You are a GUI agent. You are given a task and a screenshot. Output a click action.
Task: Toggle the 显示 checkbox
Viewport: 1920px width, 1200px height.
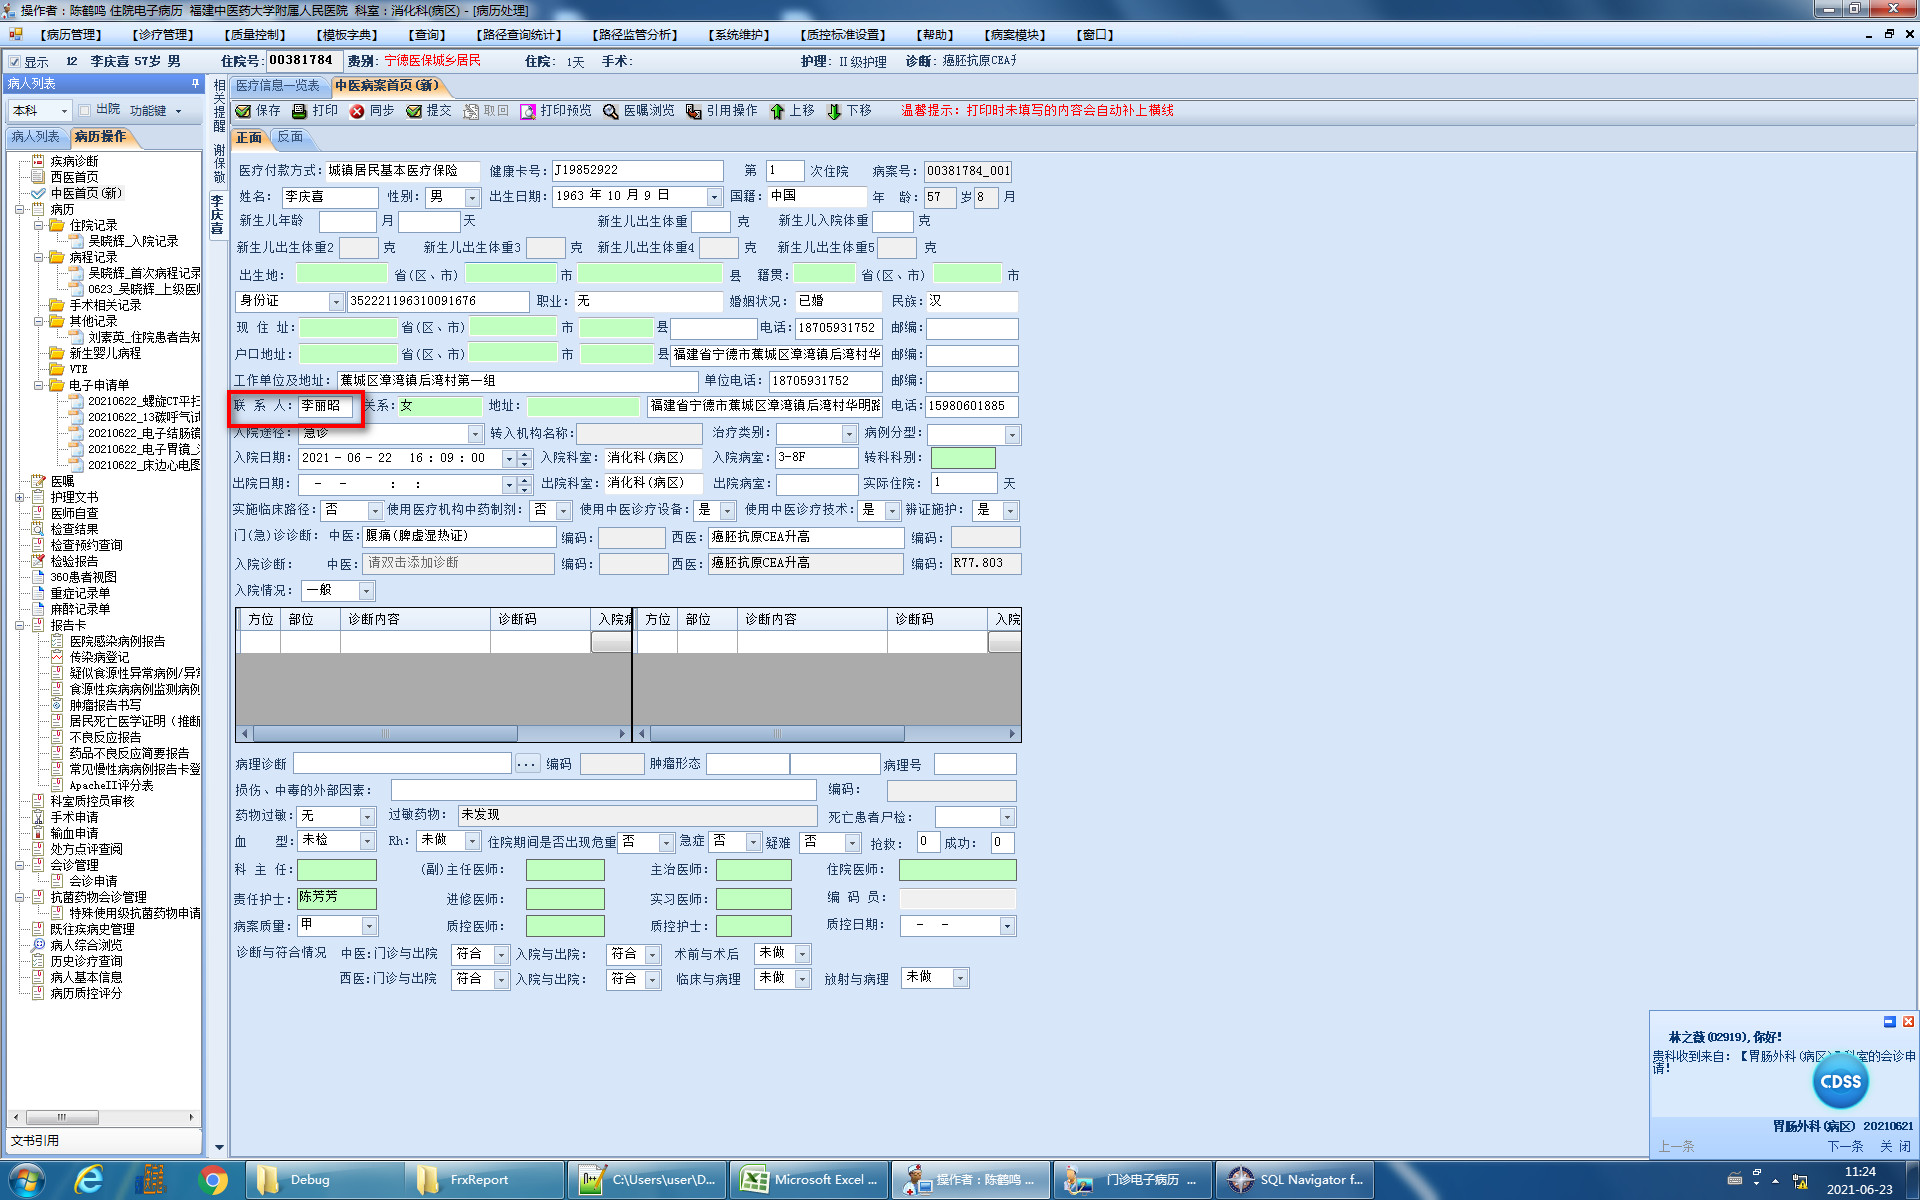(14, 62)
